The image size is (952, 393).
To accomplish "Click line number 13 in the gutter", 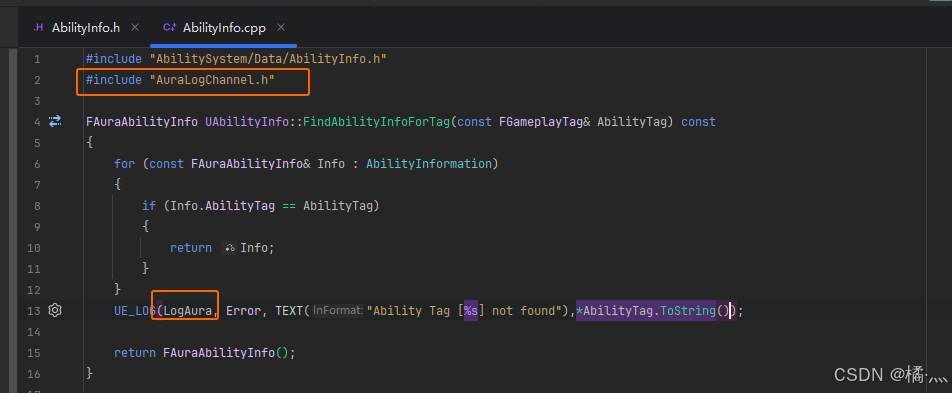I will pos(34,311).
